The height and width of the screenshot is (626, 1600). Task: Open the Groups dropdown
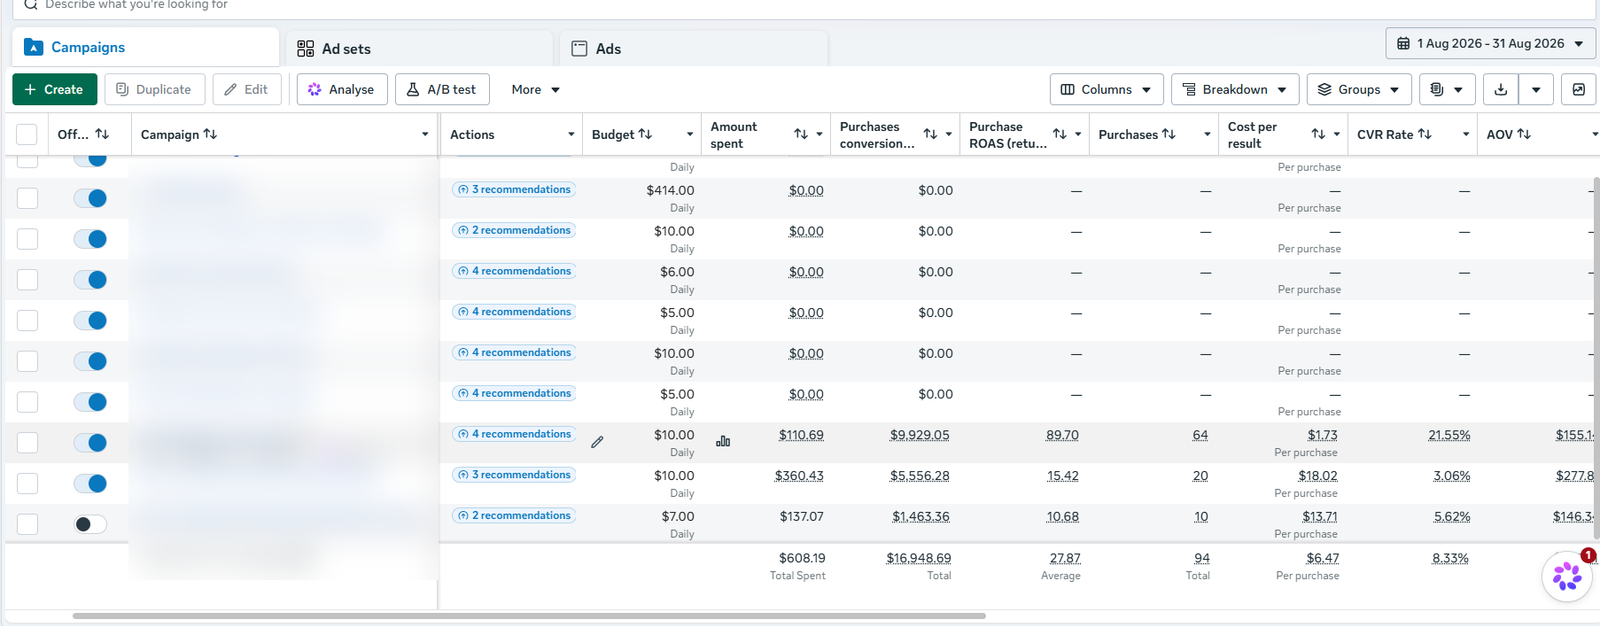[x=1359, y=89]
